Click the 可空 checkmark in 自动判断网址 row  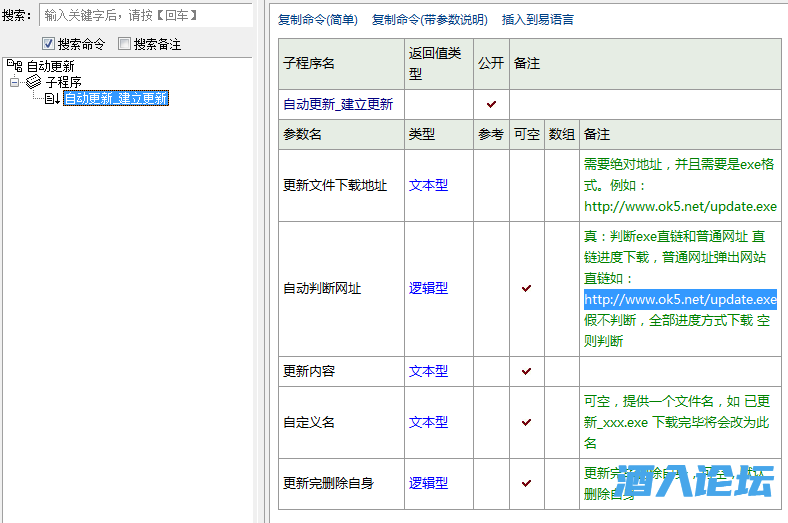(x=526, y=288)
